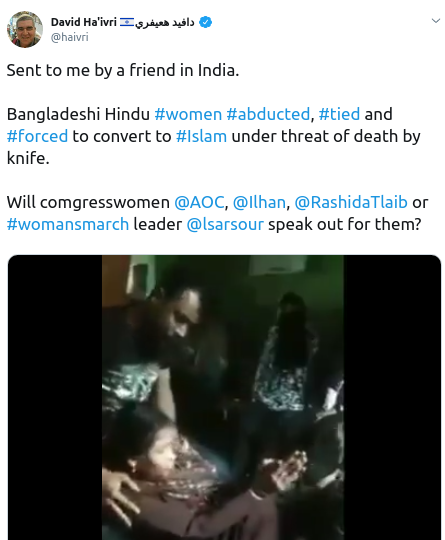Image resolution: width=445 pixels, height=540 pixels.
Task: Visit the @AOC mention
Action: (199, 202)
